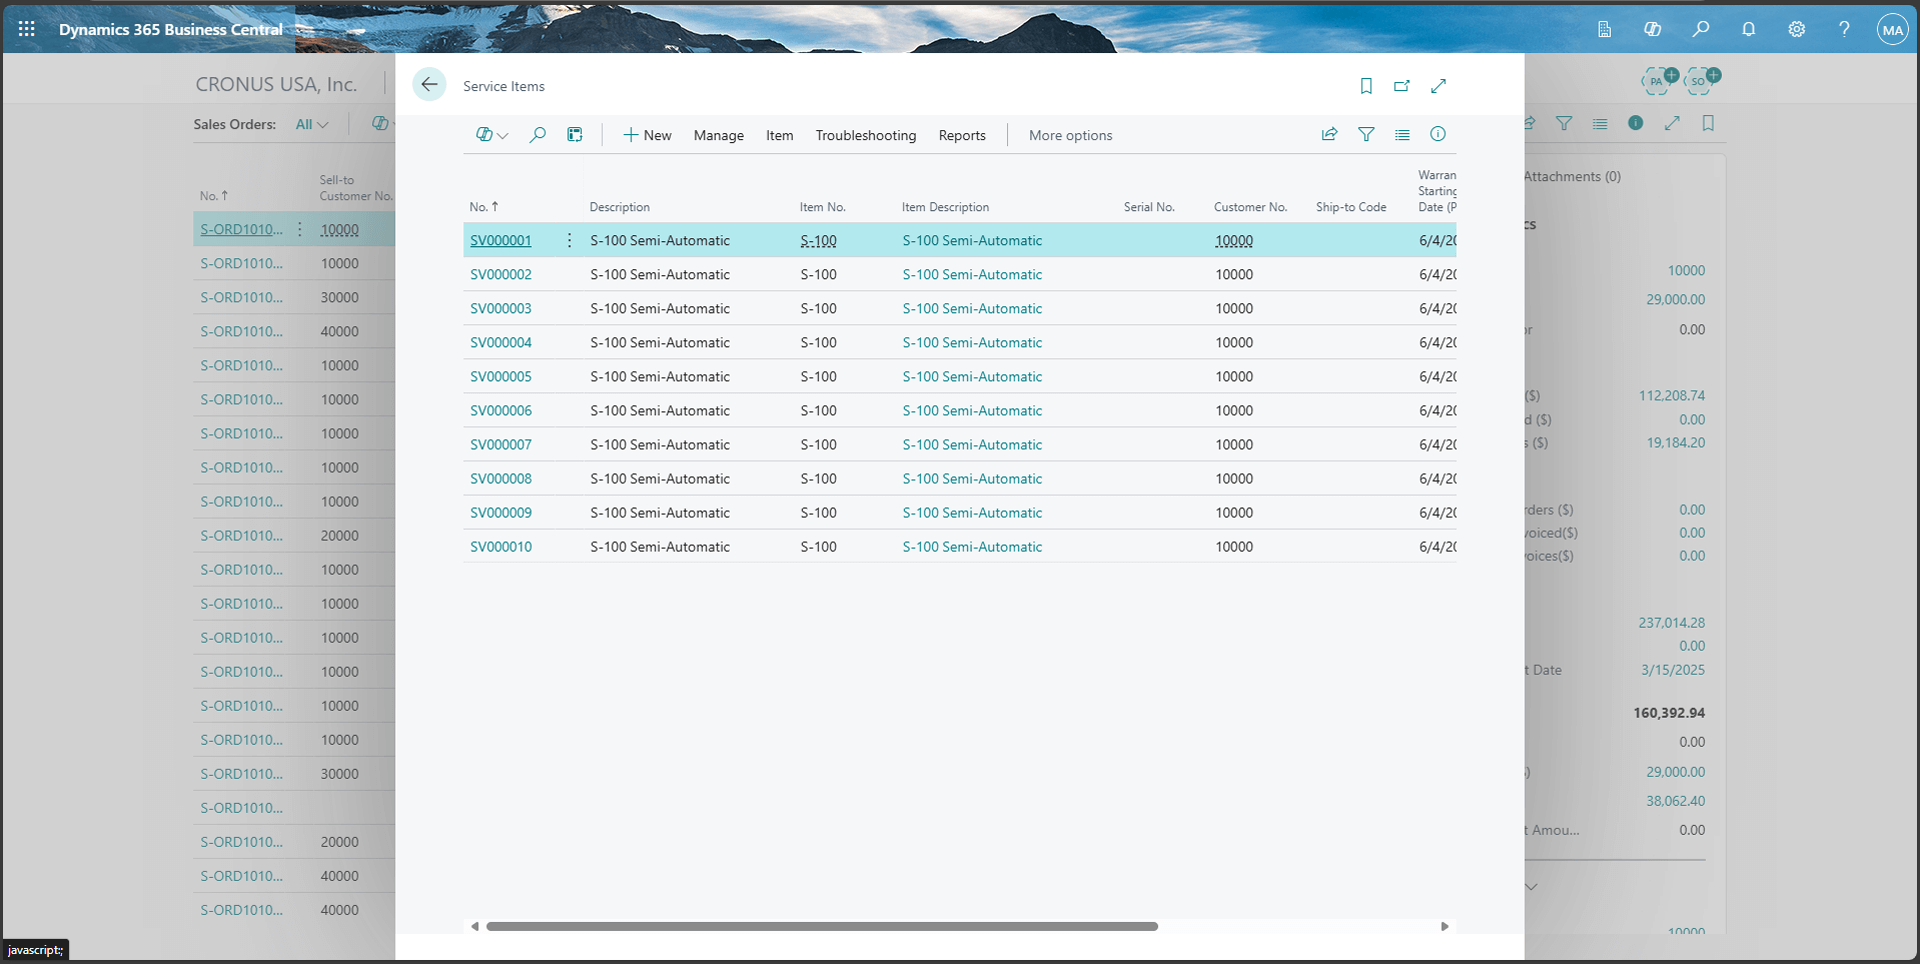Open Dynamics 365 settings gear

(1797, 29)
